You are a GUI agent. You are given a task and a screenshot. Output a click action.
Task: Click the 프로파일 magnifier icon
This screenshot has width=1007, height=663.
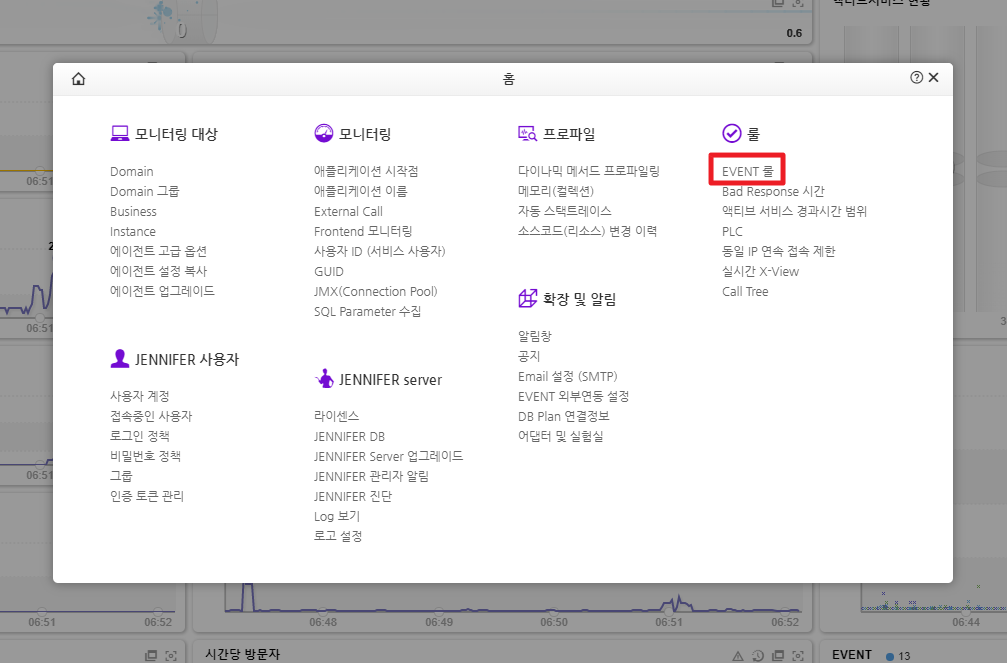(527, 133)
